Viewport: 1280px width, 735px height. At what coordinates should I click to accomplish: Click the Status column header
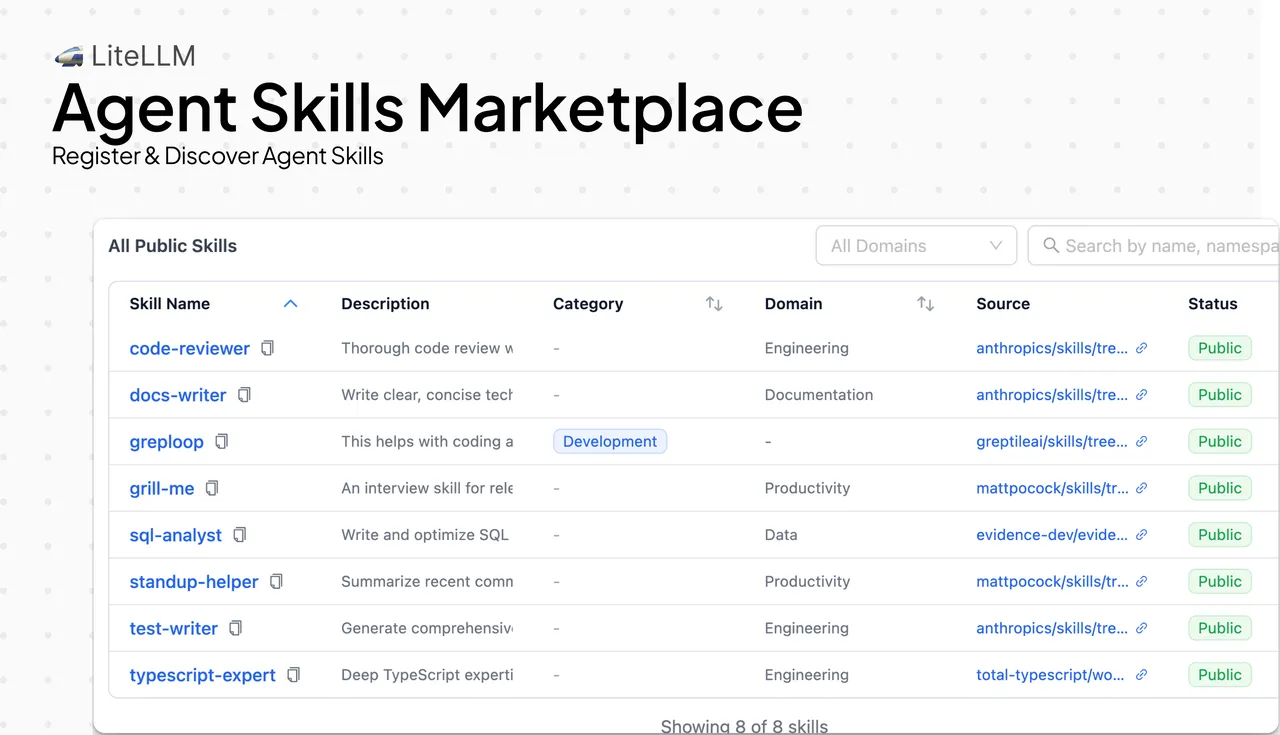(1213, 303)
